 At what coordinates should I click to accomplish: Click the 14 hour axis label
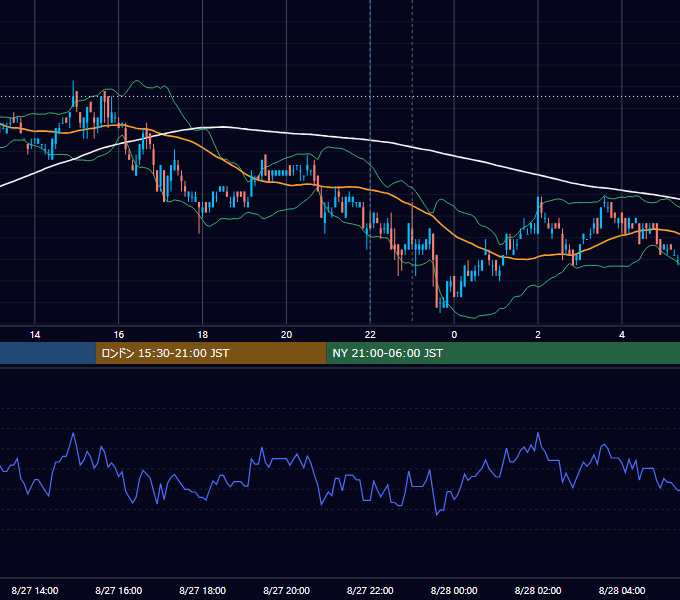[35, 335]
